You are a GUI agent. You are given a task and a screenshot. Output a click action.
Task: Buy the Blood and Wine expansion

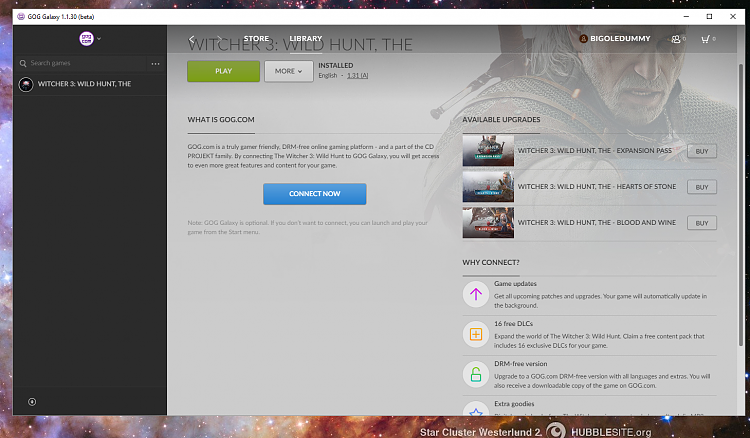click(x=702, y=223)
